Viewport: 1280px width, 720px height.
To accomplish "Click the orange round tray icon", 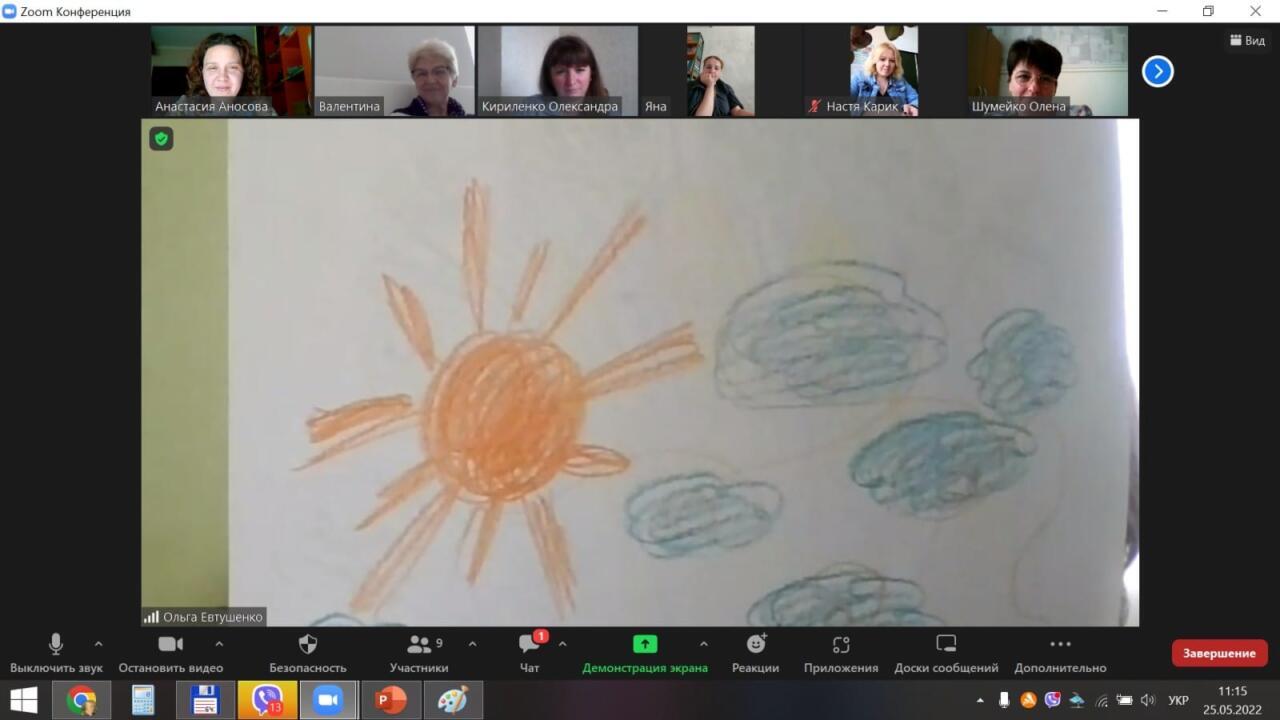I will pyautogui.click(x=1028, y=700).
